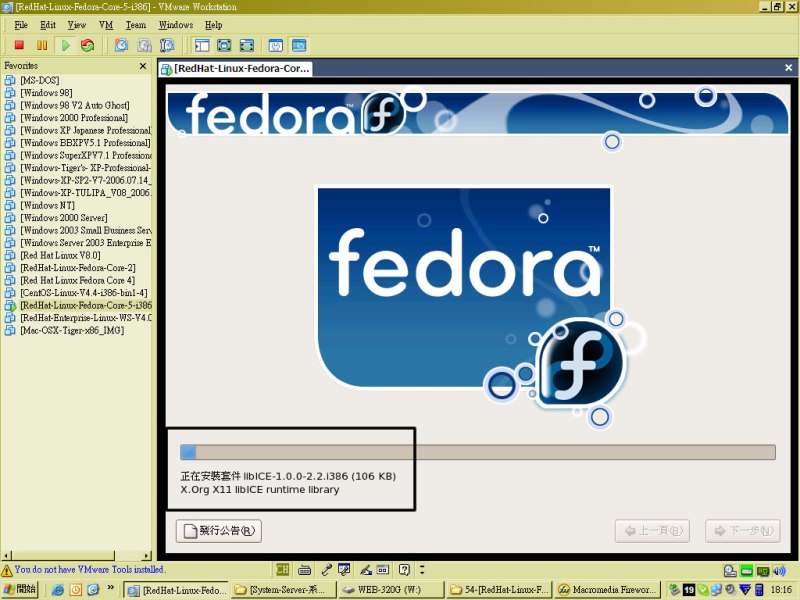Click the summary view toolbar icon

276,45
